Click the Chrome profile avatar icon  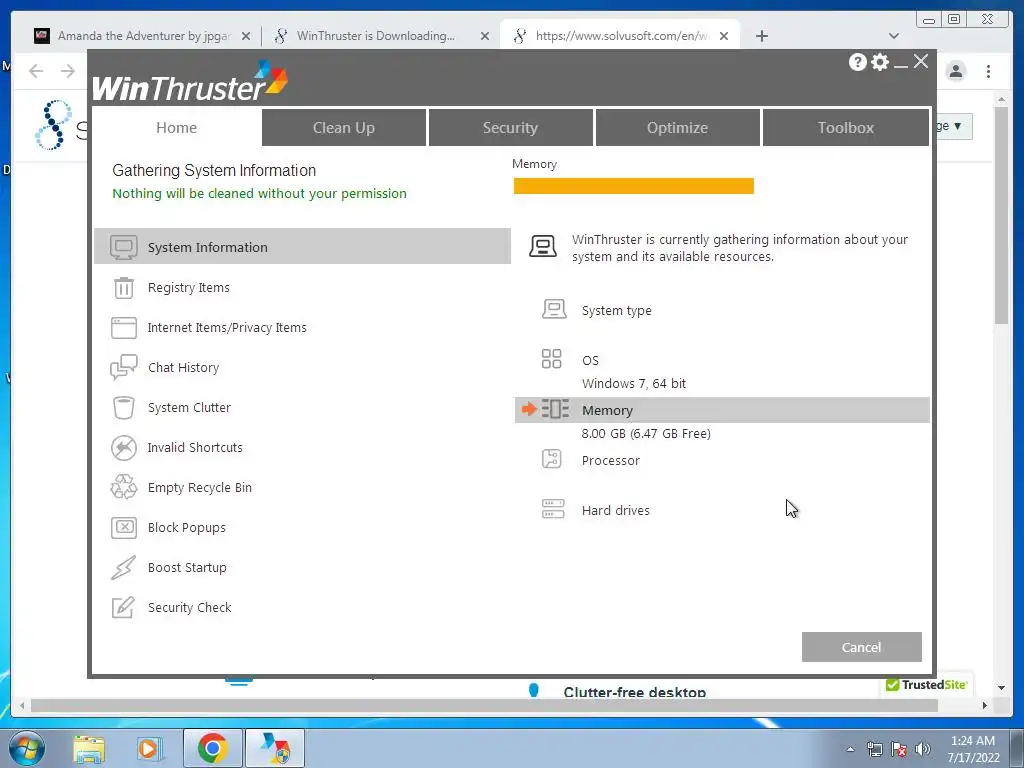[x=955, y=71]
